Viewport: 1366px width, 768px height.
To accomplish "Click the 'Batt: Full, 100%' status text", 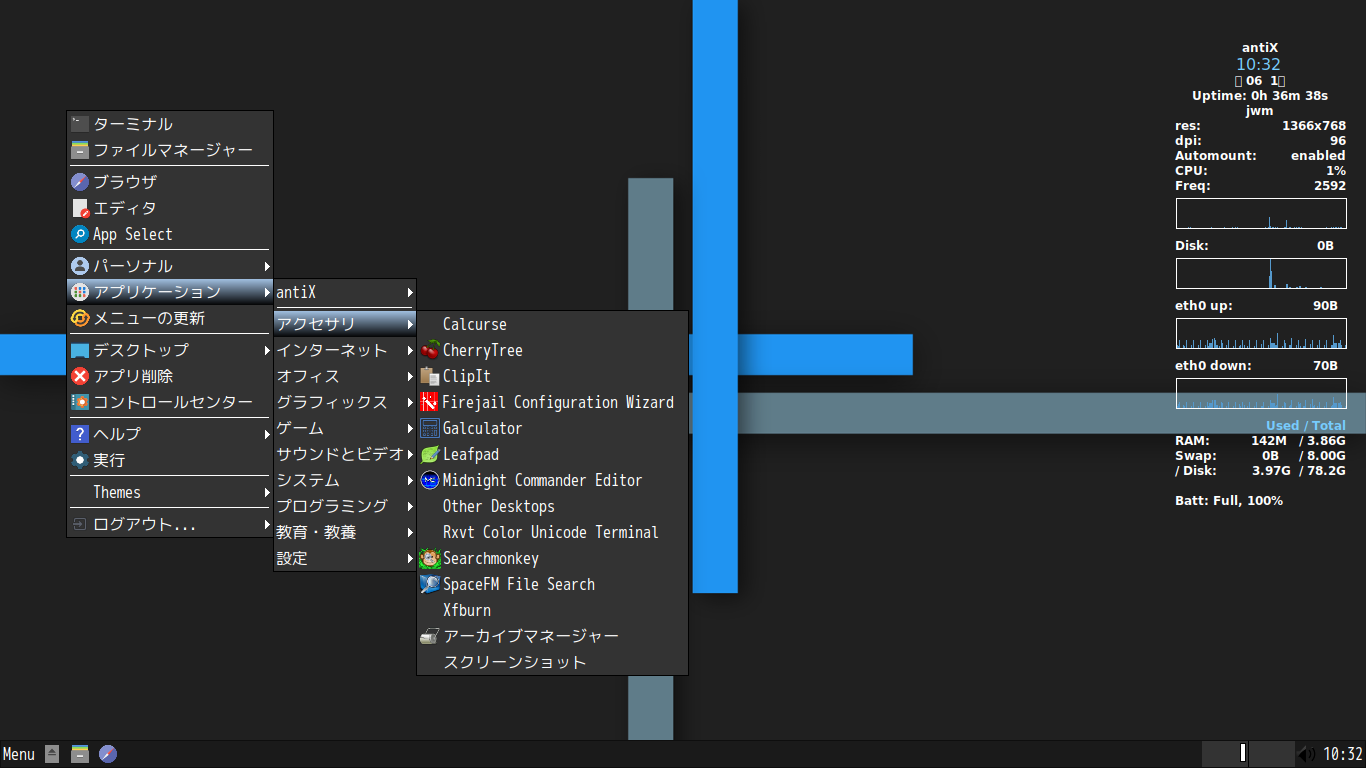I will (x=1229, y=500).
